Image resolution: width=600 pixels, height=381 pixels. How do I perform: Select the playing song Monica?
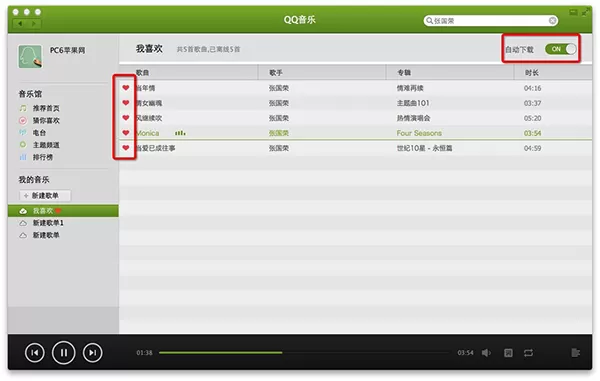pyautogui.click(x=148, y=133)
